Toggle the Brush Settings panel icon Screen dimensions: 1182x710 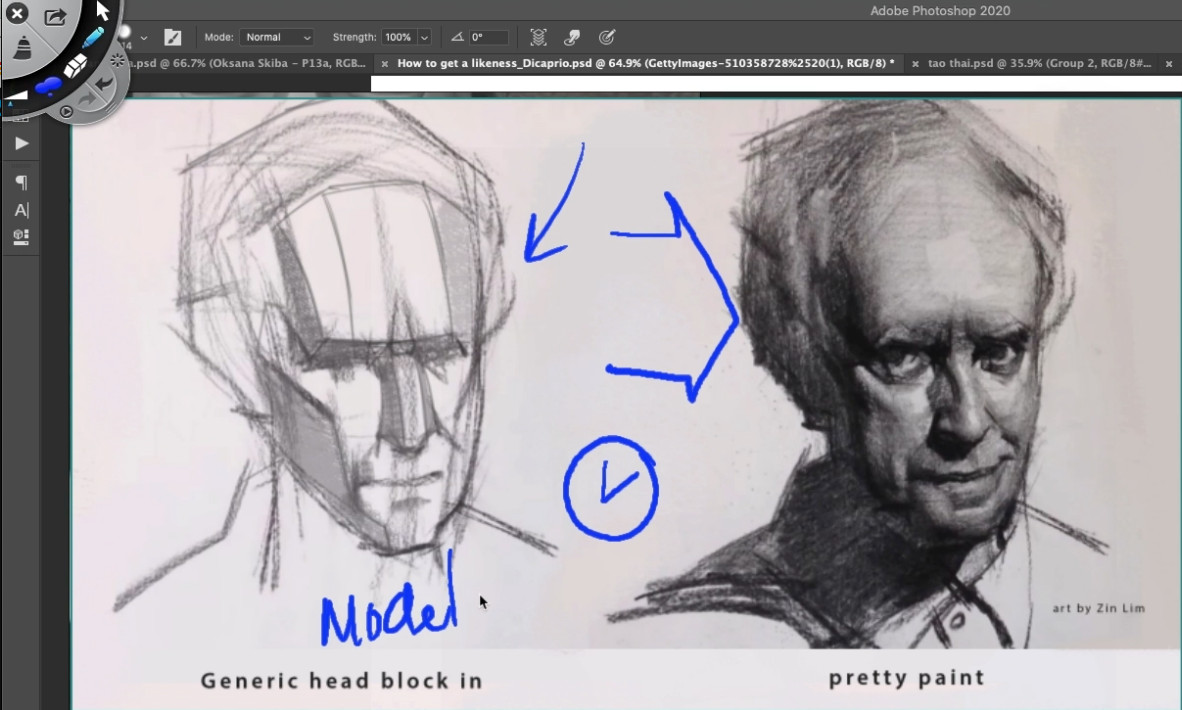tap(173, 37)
